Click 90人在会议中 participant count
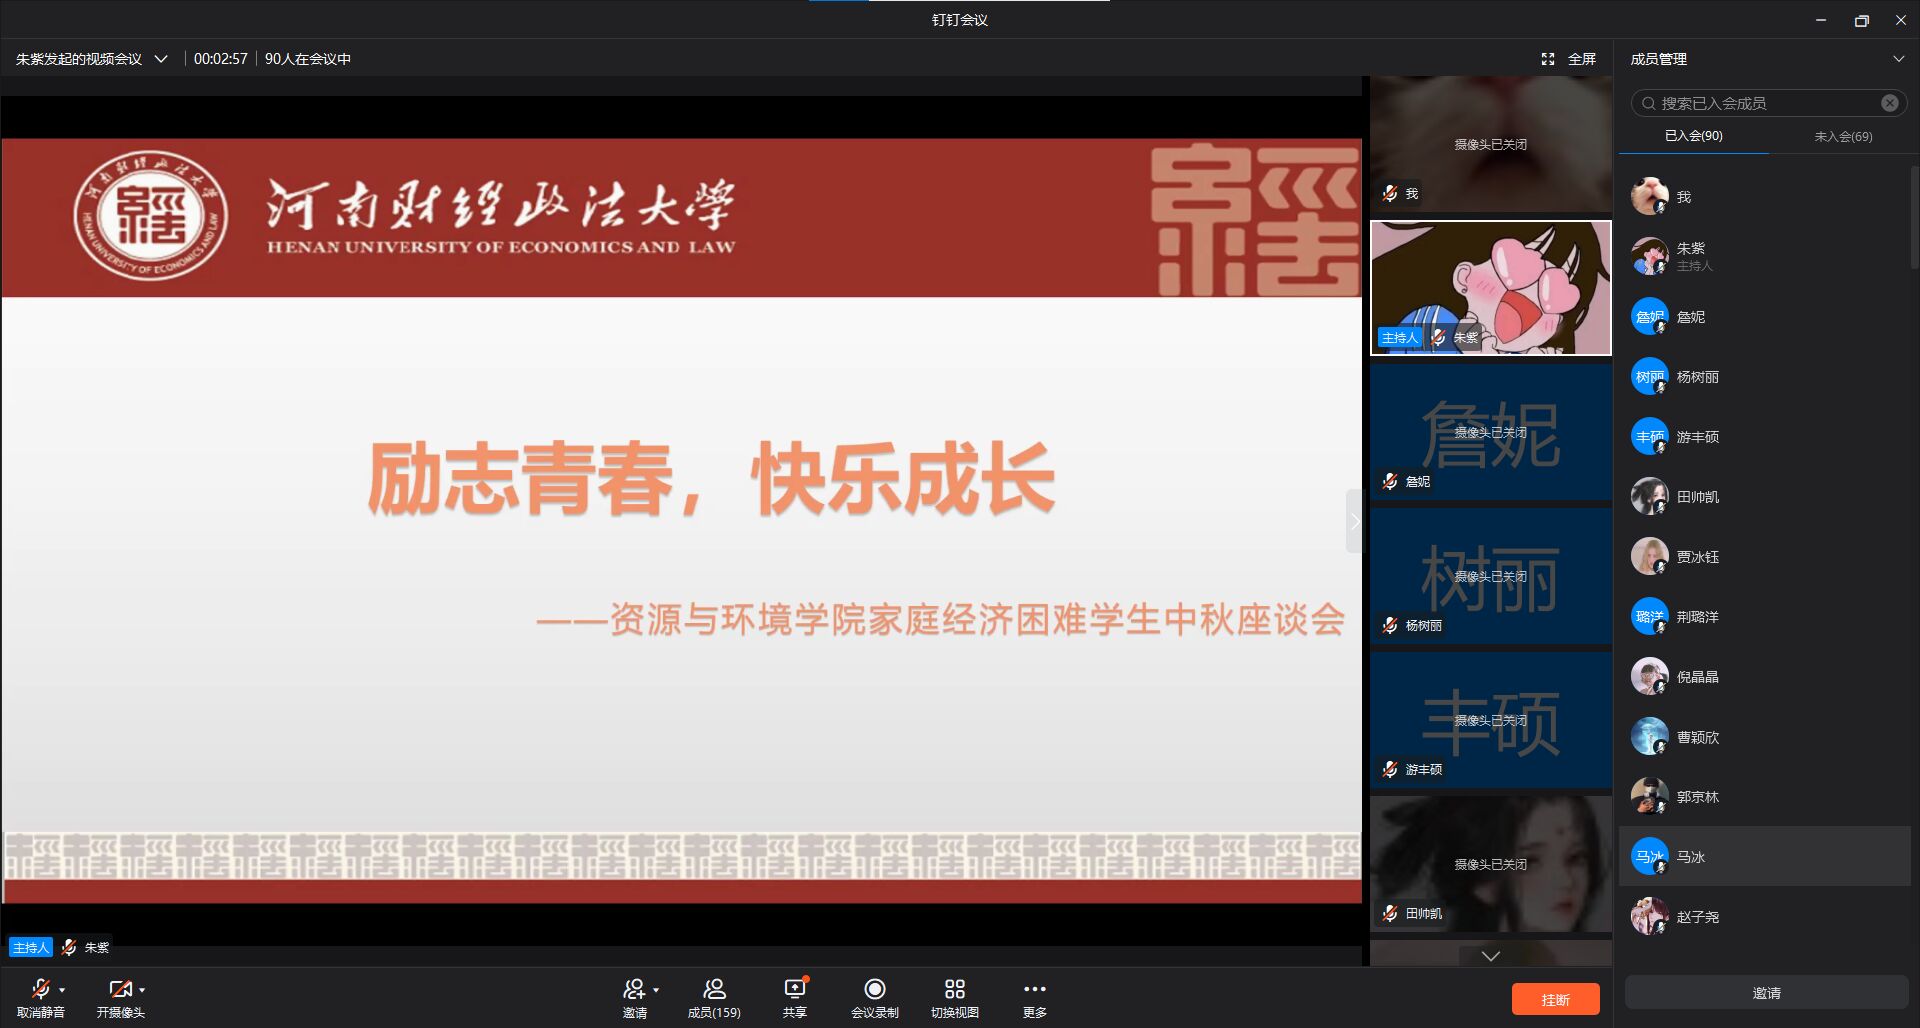1920x1028 pixels. 308,59
